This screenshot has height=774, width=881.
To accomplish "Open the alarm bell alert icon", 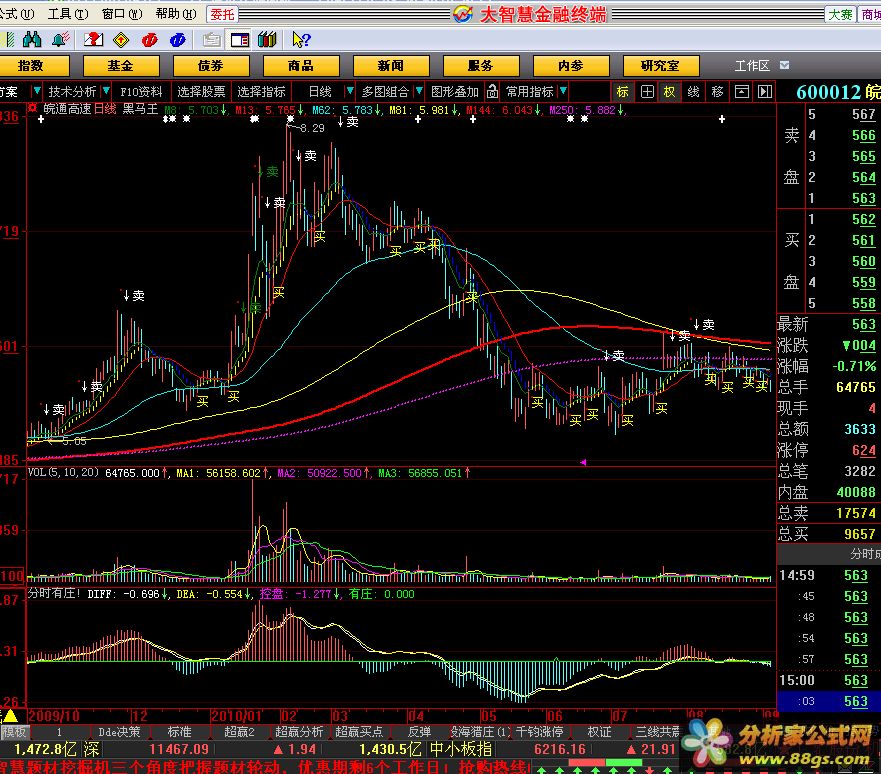I will click(x=60, y=39).
